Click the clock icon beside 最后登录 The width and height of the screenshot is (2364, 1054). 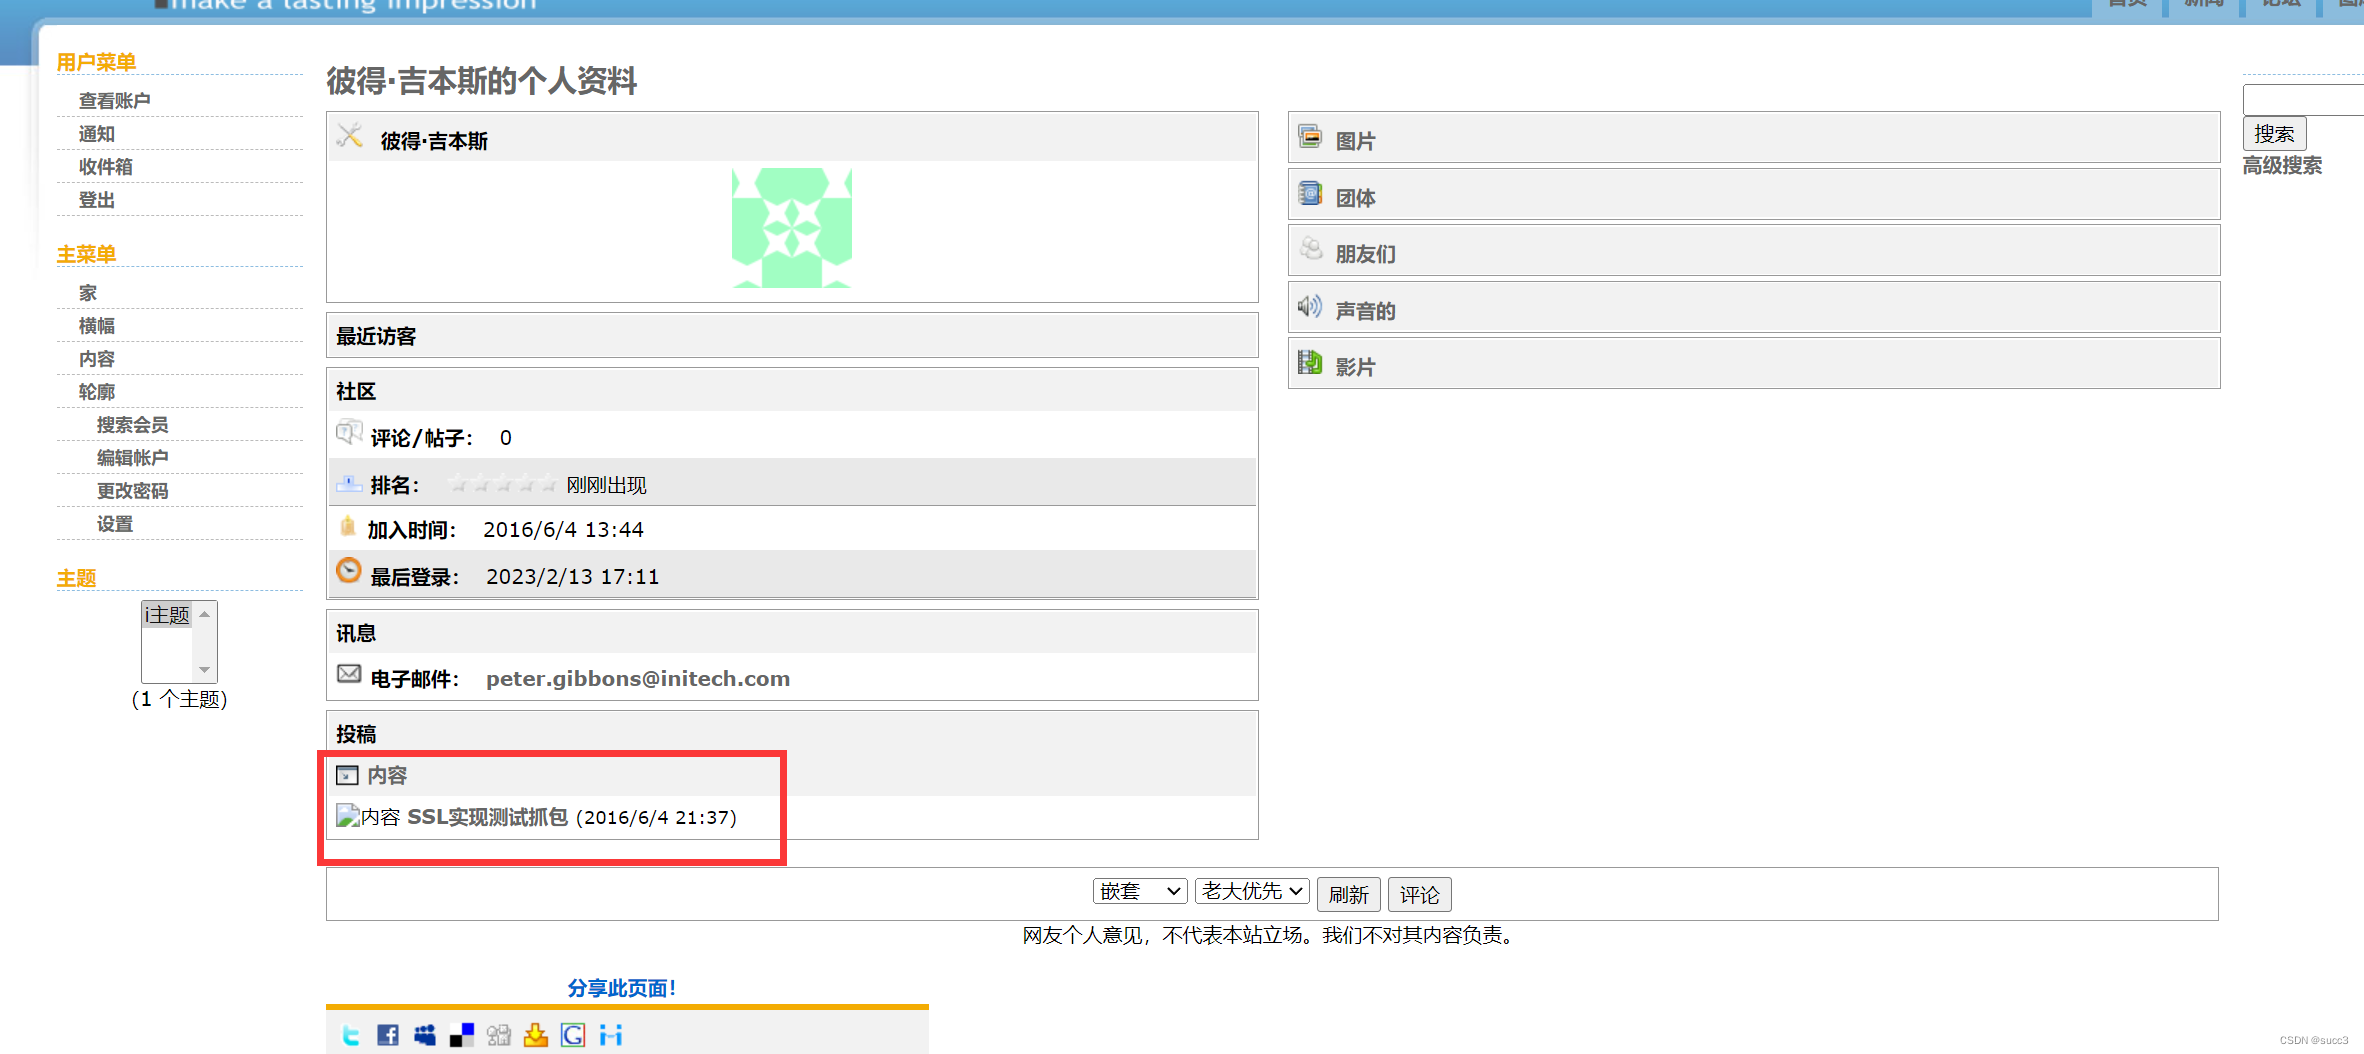[x=349, y=571]
